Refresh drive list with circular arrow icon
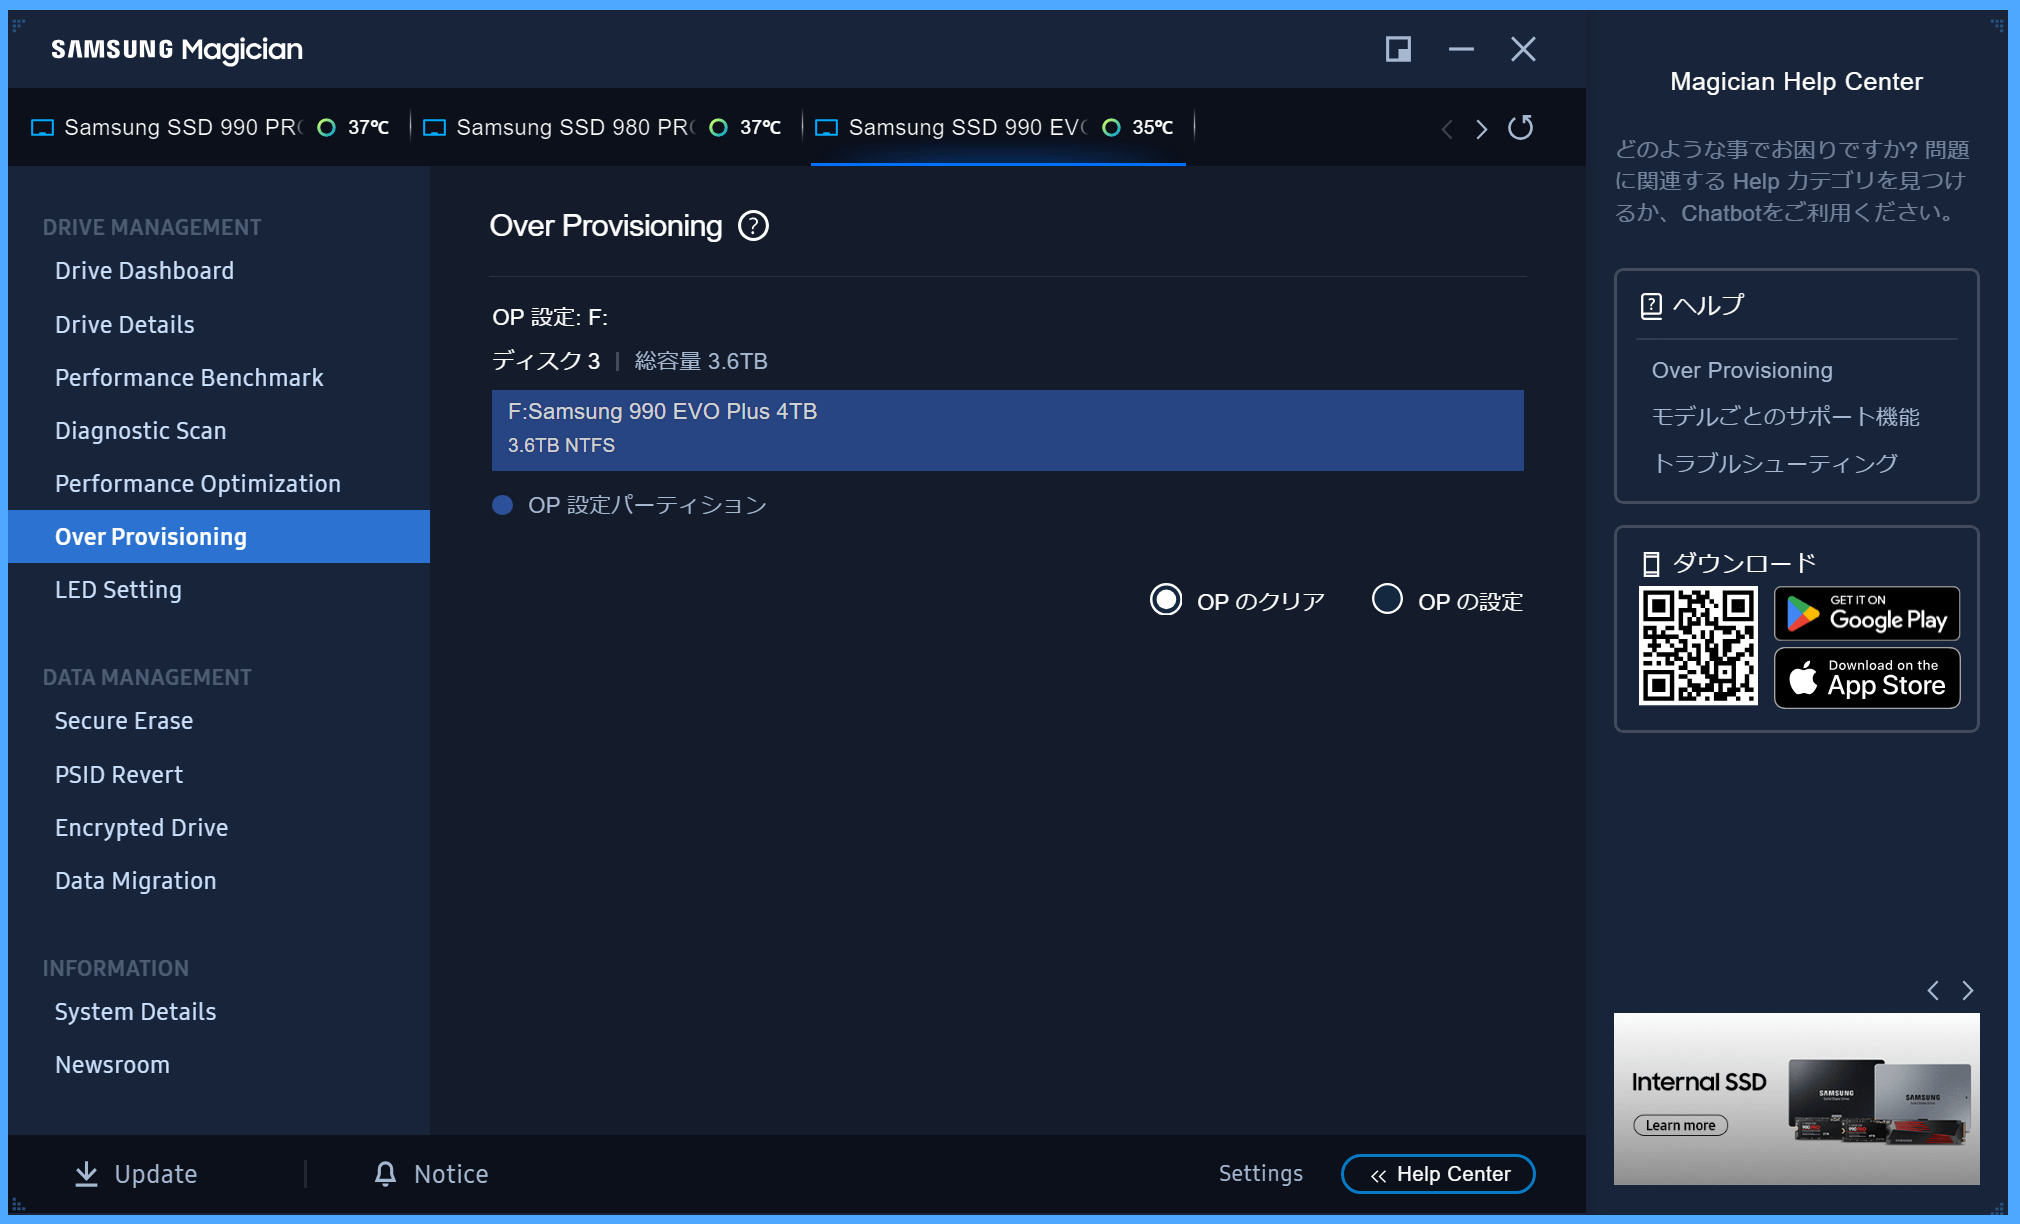This screenshot has height=1224, width=2020. (1520, 128)
